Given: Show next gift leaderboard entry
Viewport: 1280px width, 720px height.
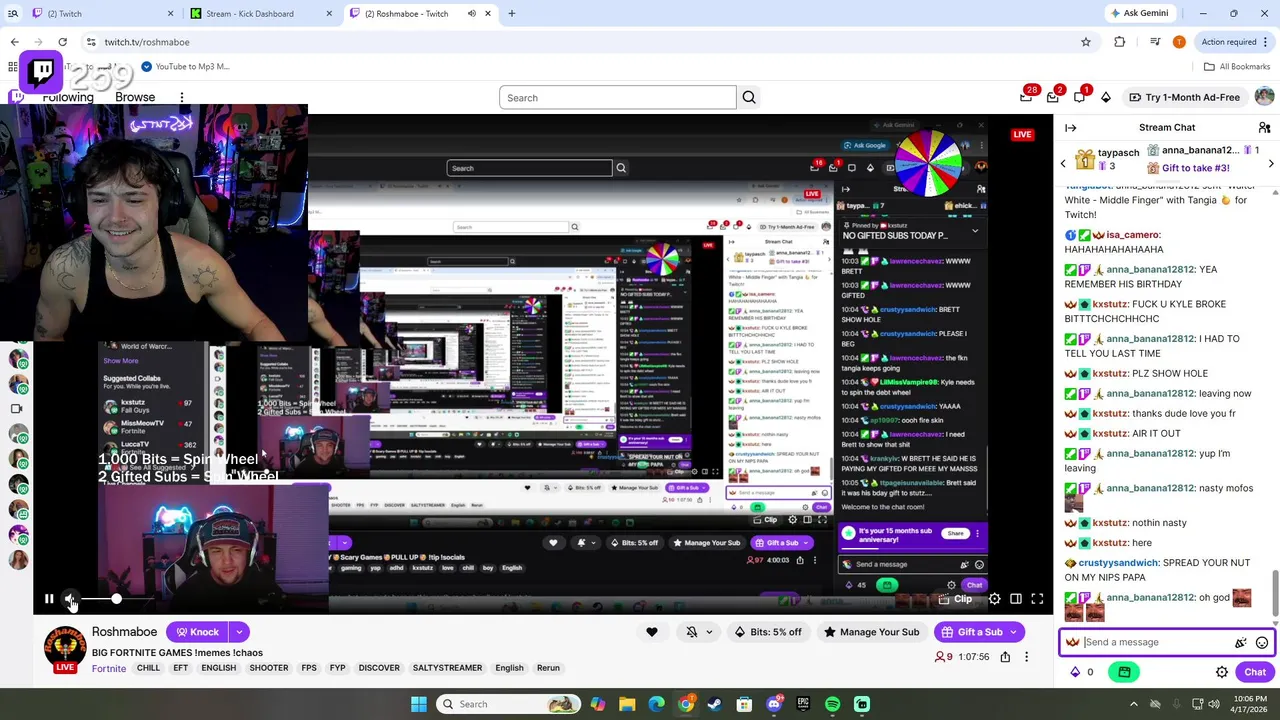Looking at the screenshot, I should click(1271, 163).
